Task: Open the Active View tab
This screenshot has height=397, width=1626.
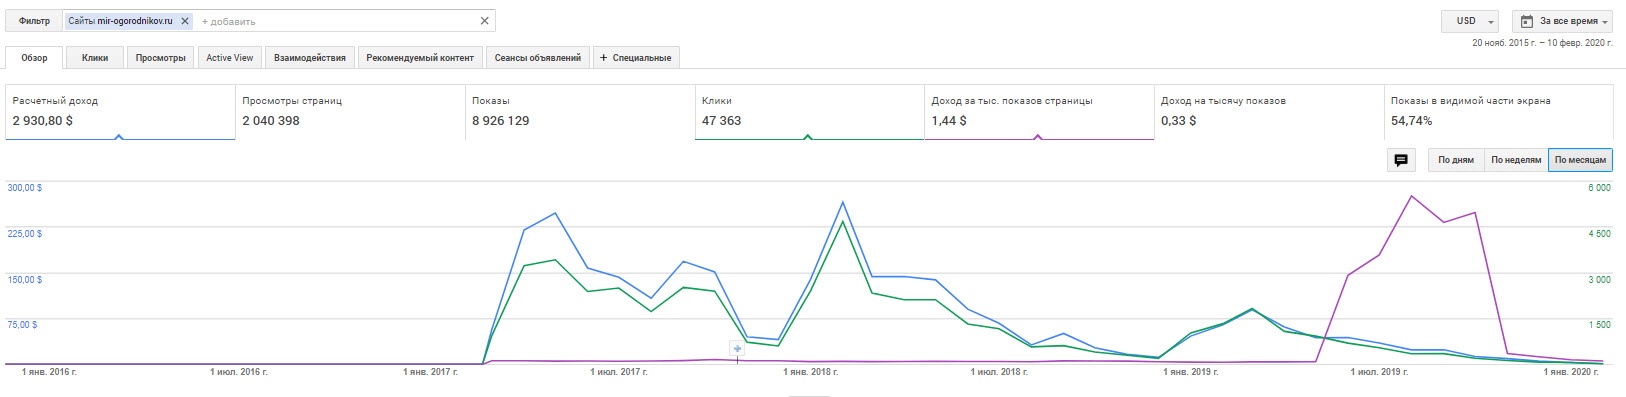Action: (x=230, y=58)
